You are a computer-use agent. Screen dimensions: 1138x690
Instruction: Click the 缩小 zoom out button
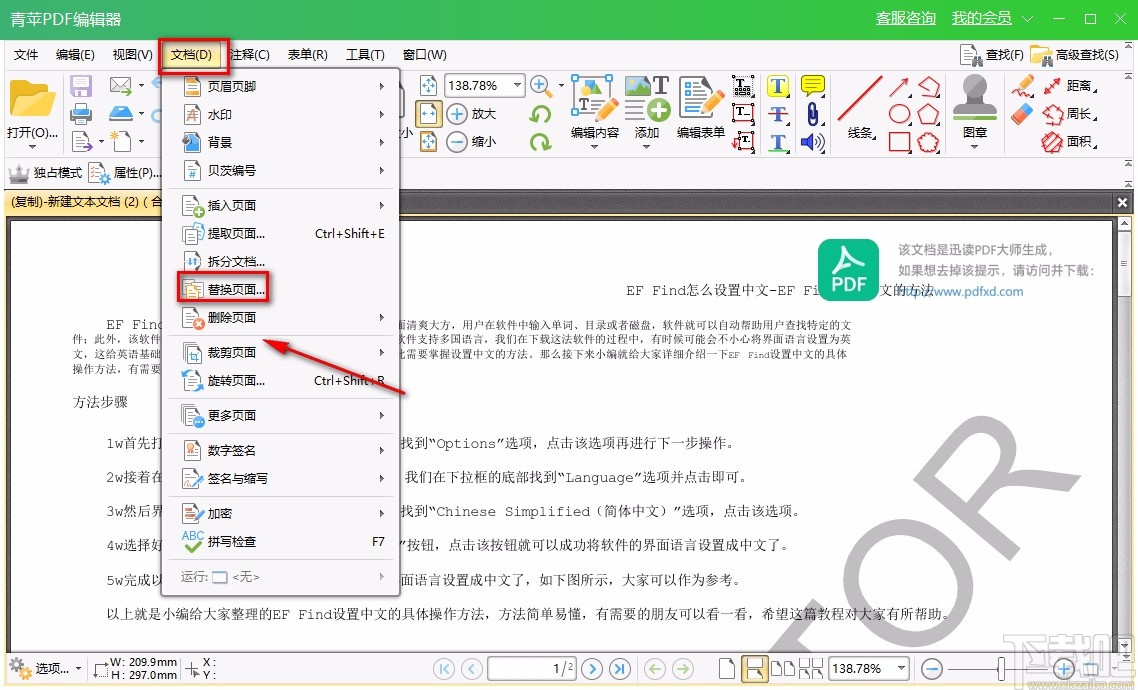471,141
